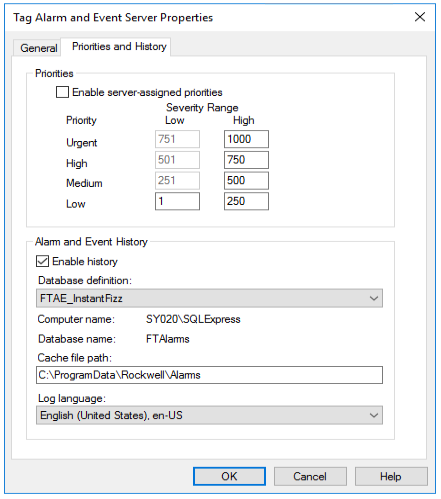Click the Urgent high severity field
The width and height of the screenshot is (441, 499).
246,139
